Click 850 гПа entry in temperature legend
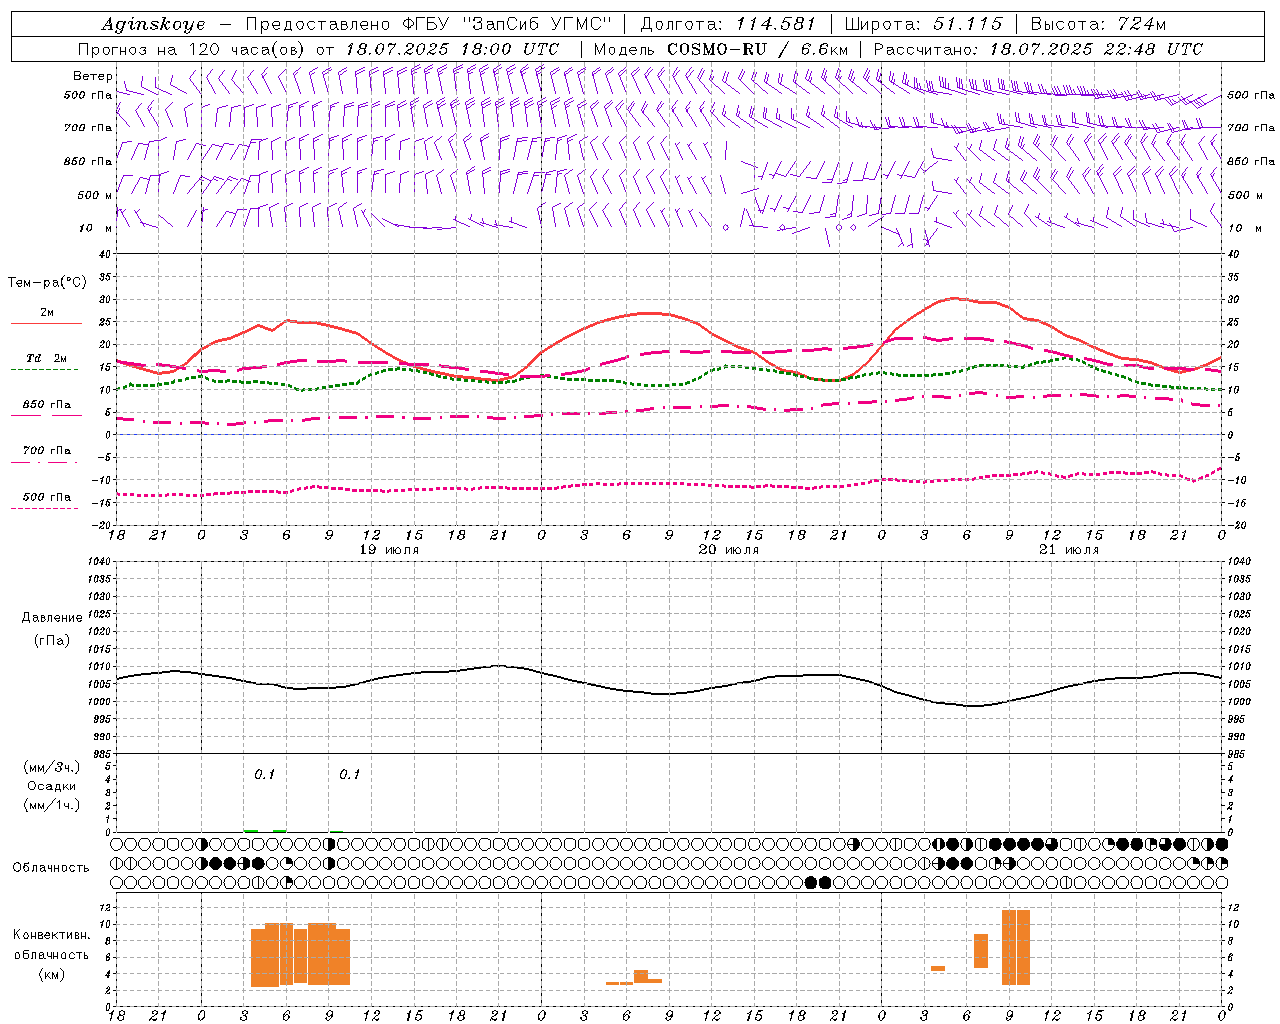1280x1024 pixels. [46, 405]
